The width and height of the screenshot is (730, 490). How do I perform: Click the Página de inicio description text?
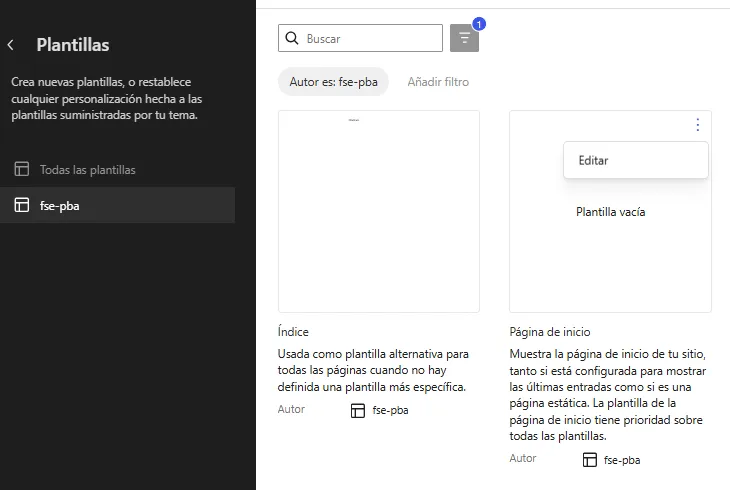click(x=608, y=395)
